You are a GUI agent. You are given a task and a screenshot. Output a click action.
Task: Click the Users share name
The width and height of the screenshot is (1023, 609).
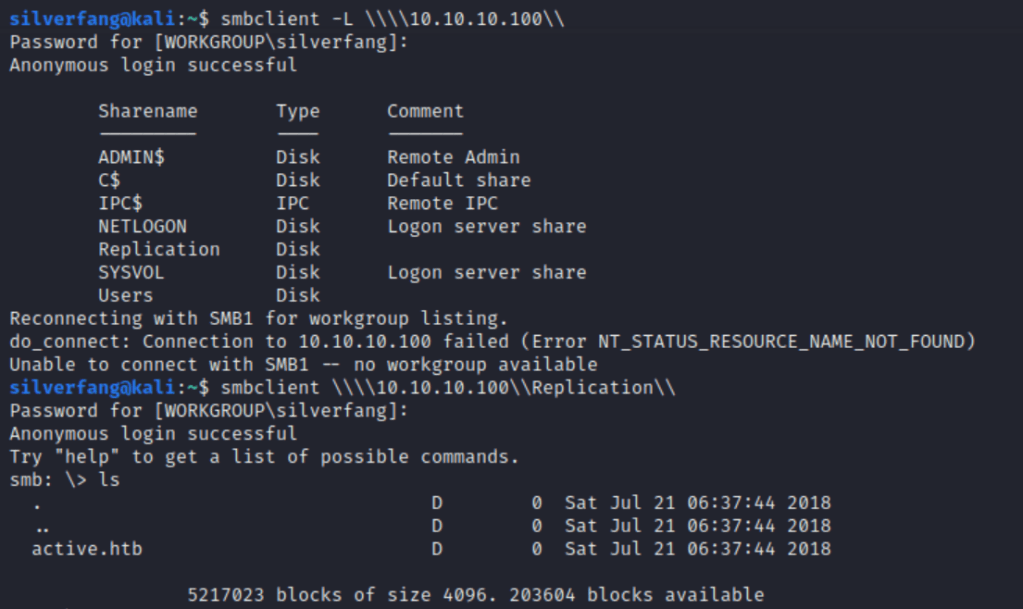click(x=126, y=295)
